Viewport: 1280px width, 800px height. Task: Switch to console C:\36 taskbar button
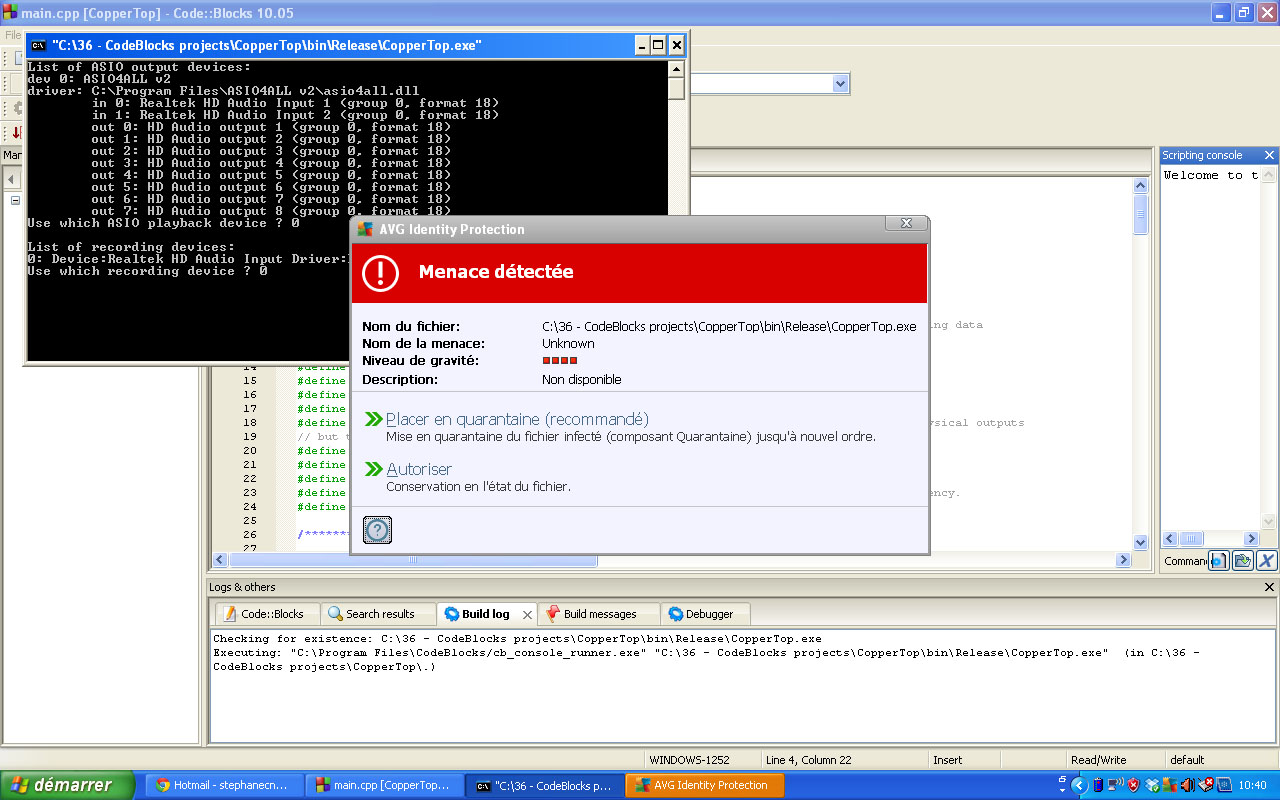545,785
